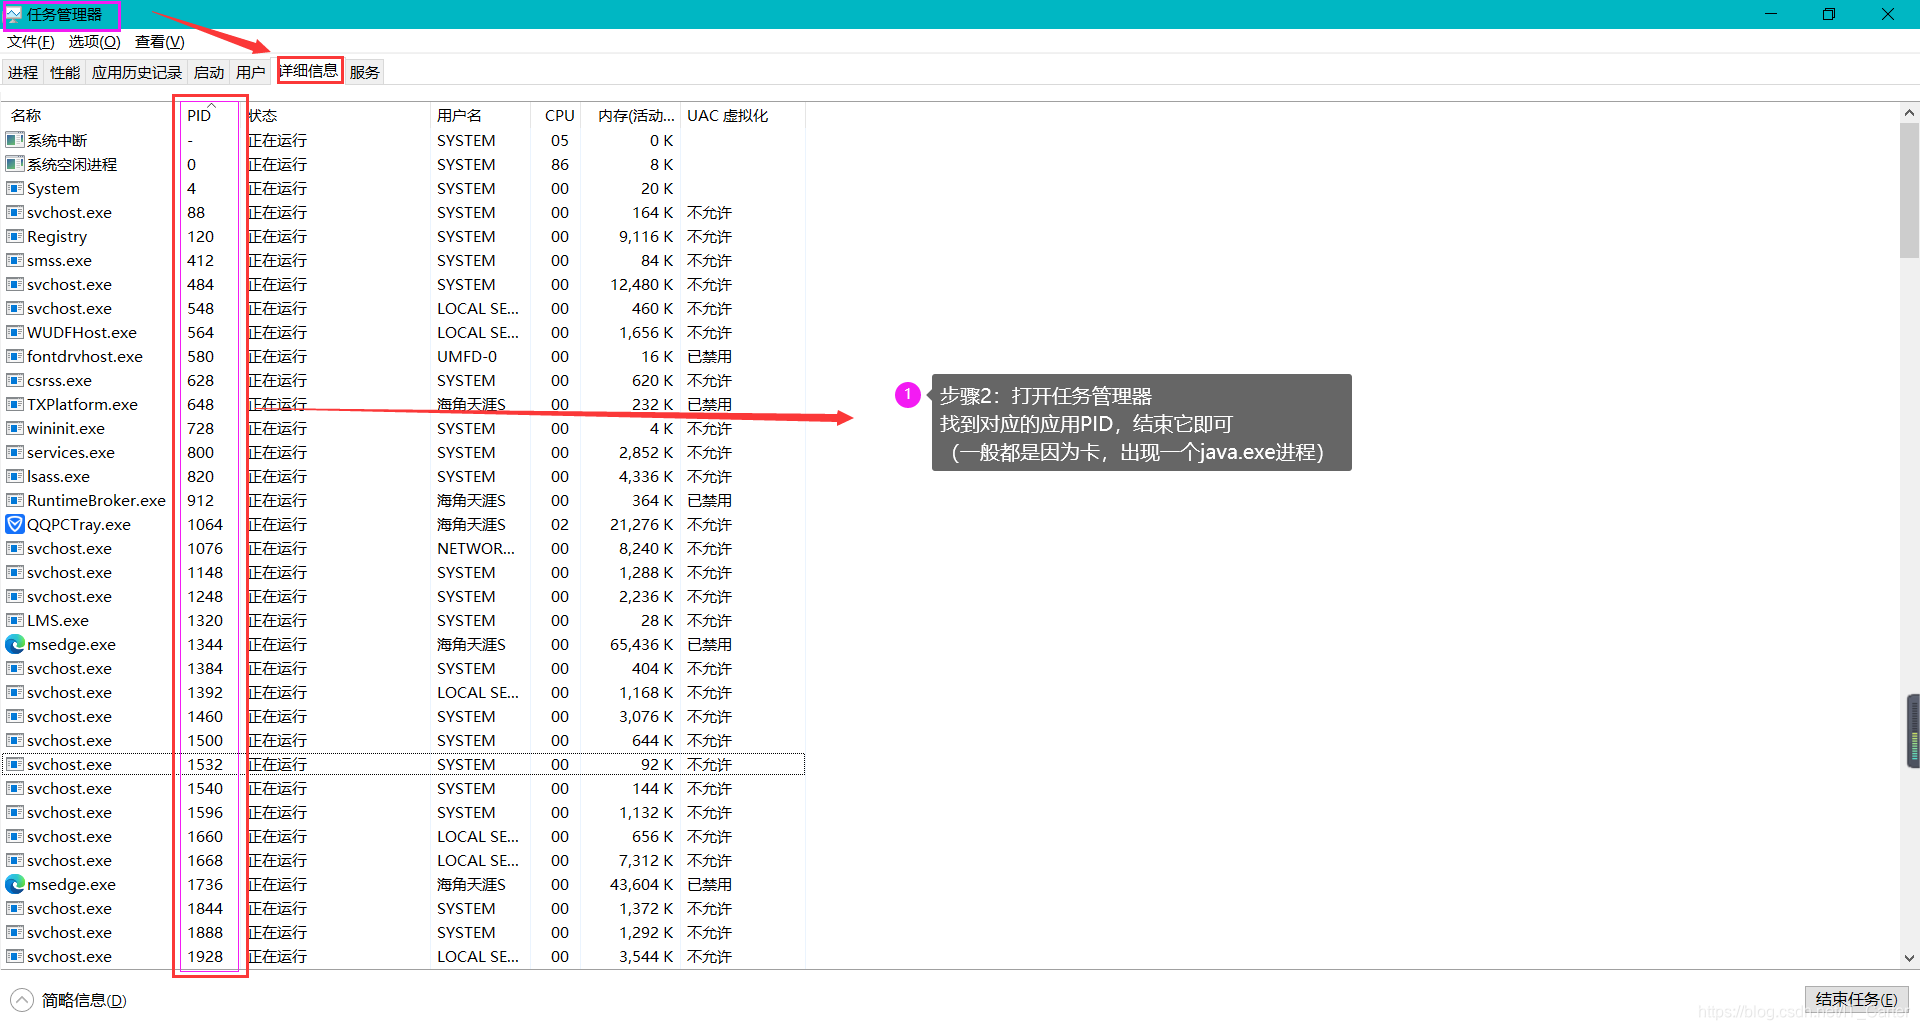1920x1030 pixels.
Task: Collapse to 简略信息 using the chevron icon
Action: pyautogui.click(x=22, y=1000)
